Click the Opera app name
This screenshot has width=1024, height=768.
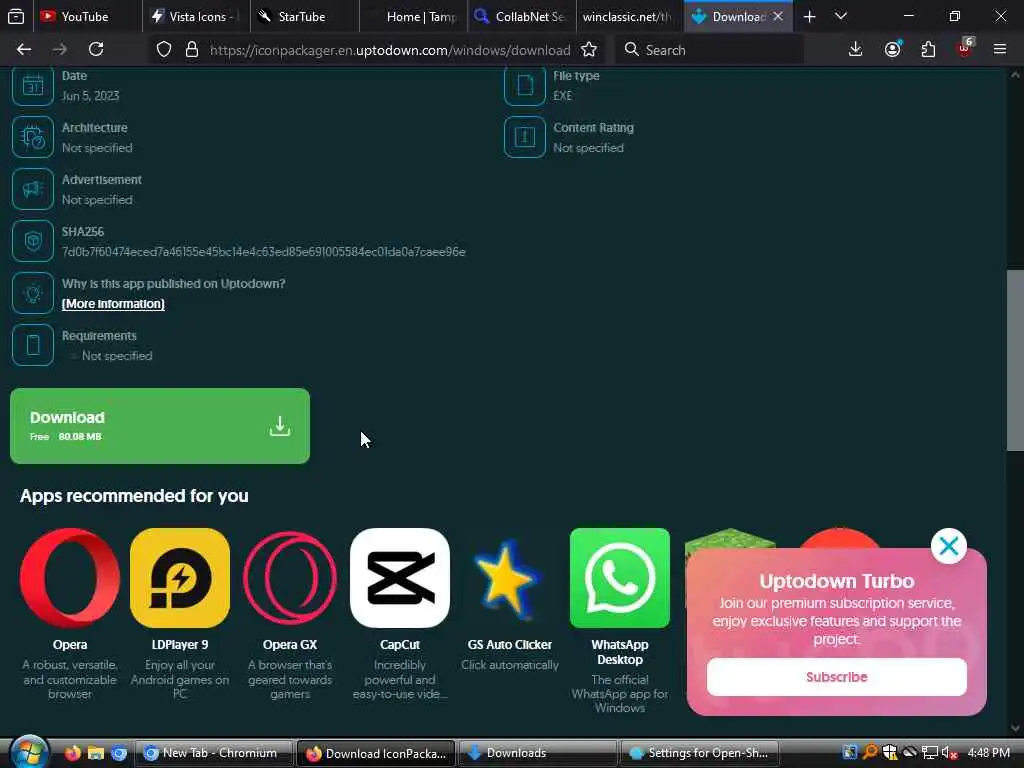click(70, 645)
